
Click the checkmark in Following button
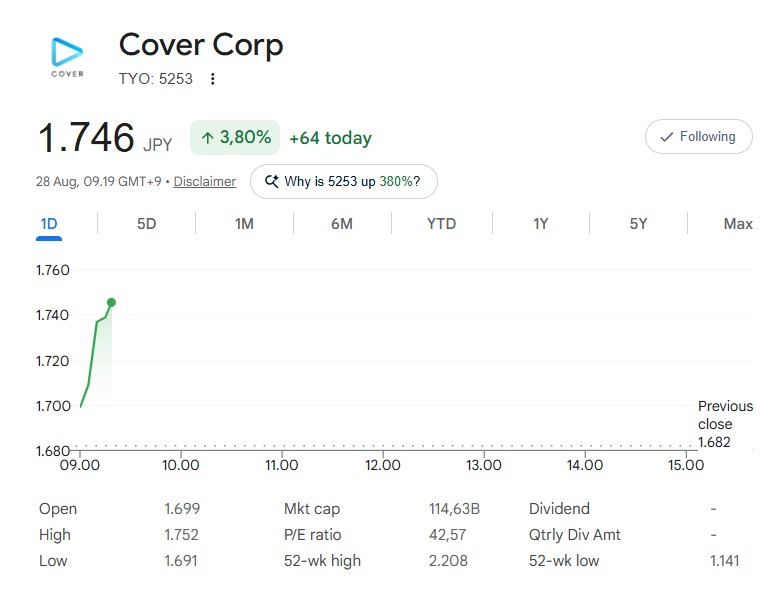tap(666, 137)
